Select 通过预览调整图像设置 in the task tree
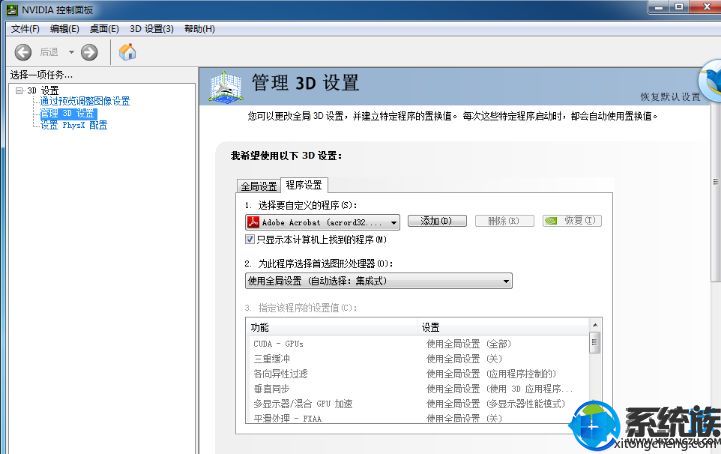 (x=85, y=101)
